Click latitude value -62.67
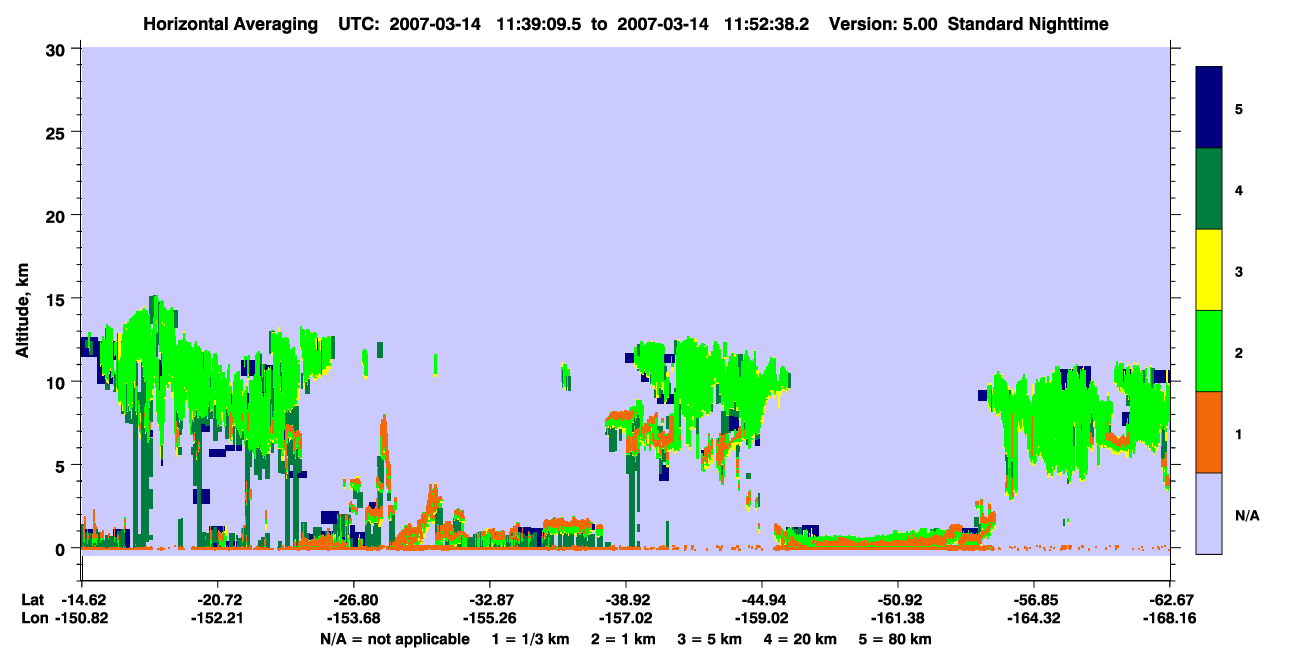The width and height of the screenshot is (1300, 667). [x=1170, y=600]
